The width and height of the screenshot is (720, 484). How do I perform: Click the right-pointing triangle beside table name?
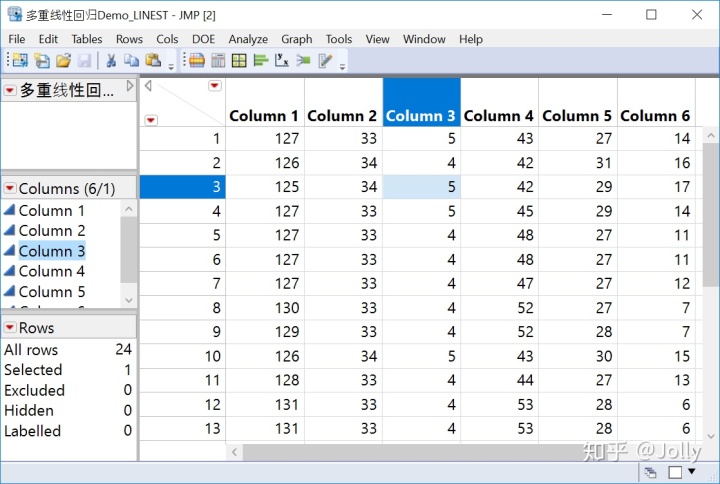[130, 86]
